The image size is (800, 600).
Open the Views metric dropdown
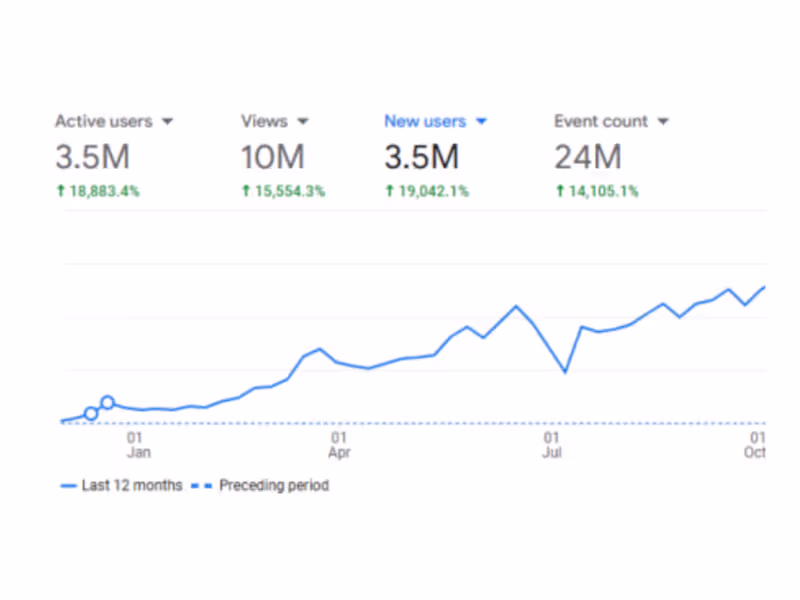pyautogui.click(x=303, y=121)
